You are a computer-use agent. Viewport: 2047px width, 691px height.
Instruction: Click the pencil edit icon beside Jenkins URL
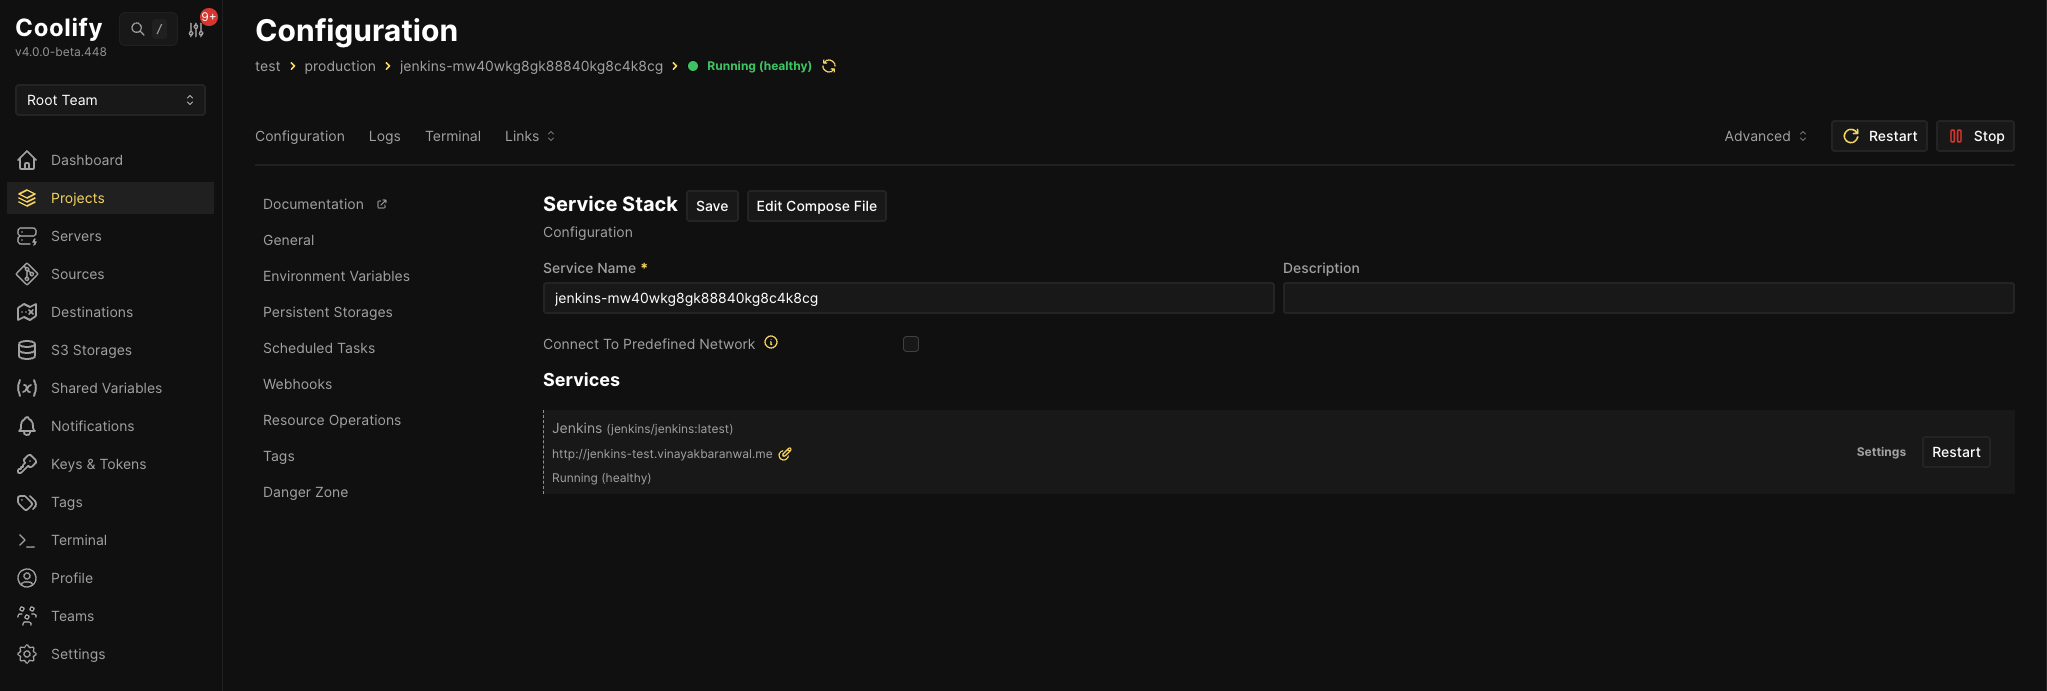(x=785, y=454)
